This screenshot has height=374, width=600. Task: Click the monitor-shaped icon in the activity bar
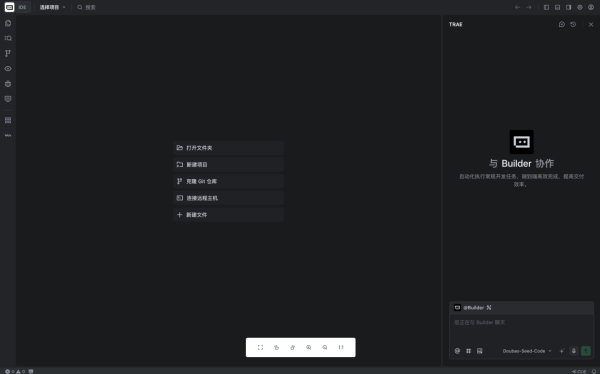8,99
